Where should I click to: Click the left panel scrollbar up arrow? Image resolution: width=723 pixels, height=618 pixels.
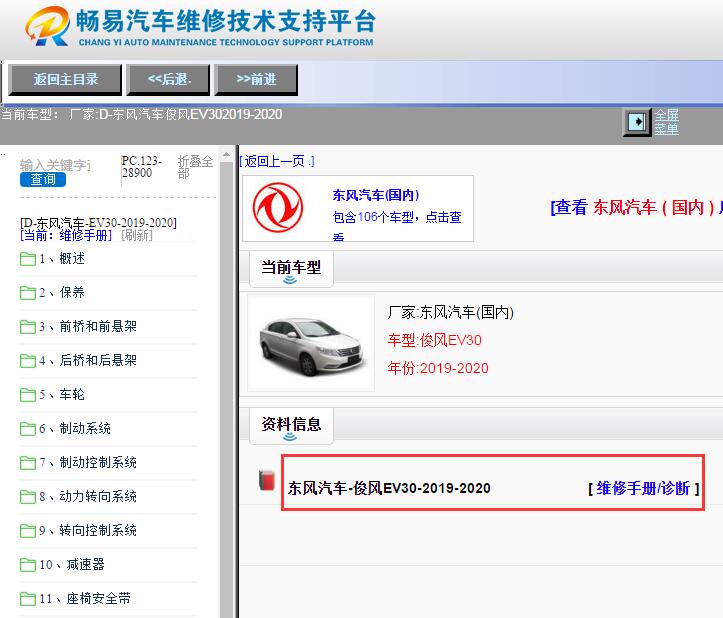pos(226,154)
